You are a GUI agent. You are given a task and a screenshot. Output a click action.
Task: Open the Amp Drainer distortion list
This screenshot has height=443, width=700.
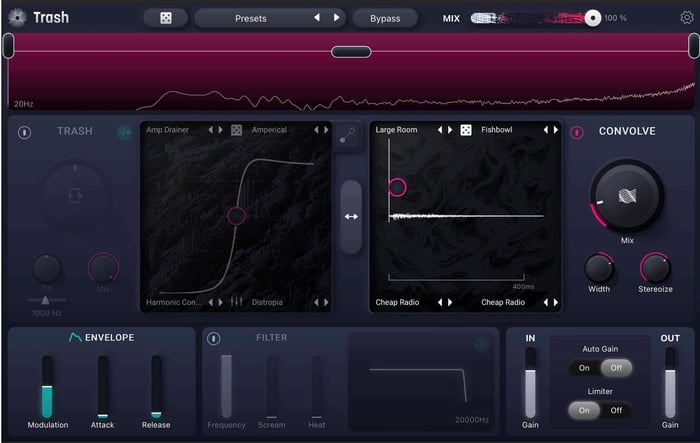(x=167, y=130)
